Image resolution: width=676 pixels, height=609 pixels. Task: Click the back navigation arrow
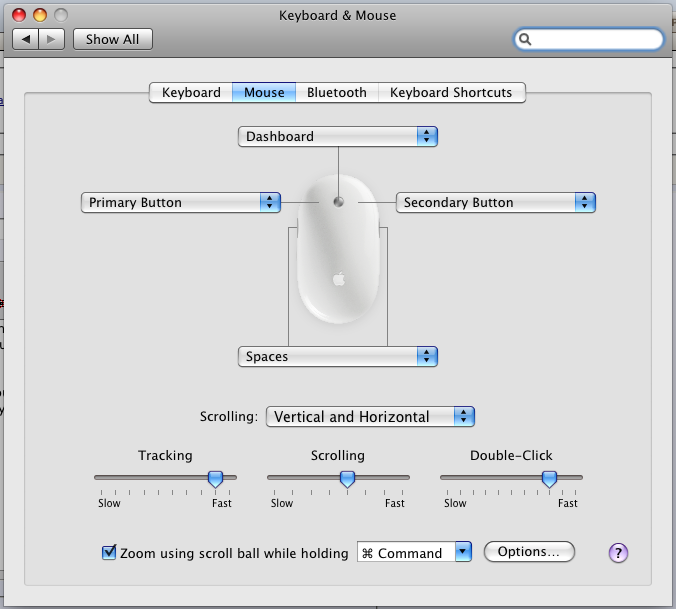(25, 39)
